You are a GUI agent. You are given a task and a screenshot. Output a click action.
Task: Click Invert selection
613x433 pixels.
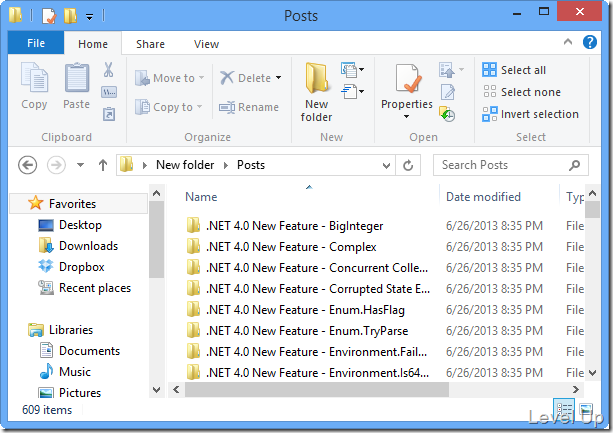(531, 114)
